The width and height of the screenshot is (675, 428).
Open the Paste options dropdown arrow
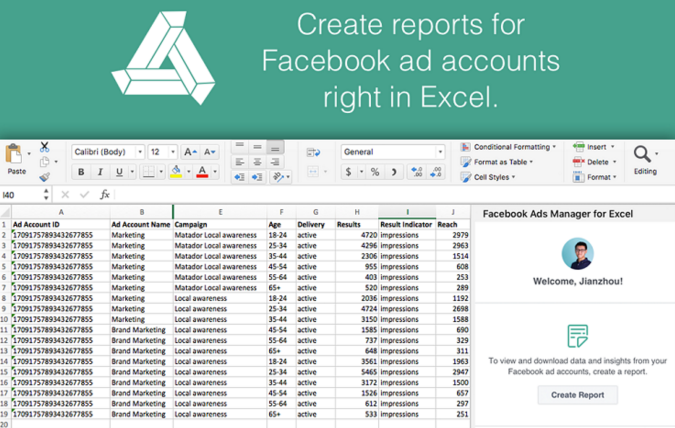pyautogui.click(x=29, y=154)
